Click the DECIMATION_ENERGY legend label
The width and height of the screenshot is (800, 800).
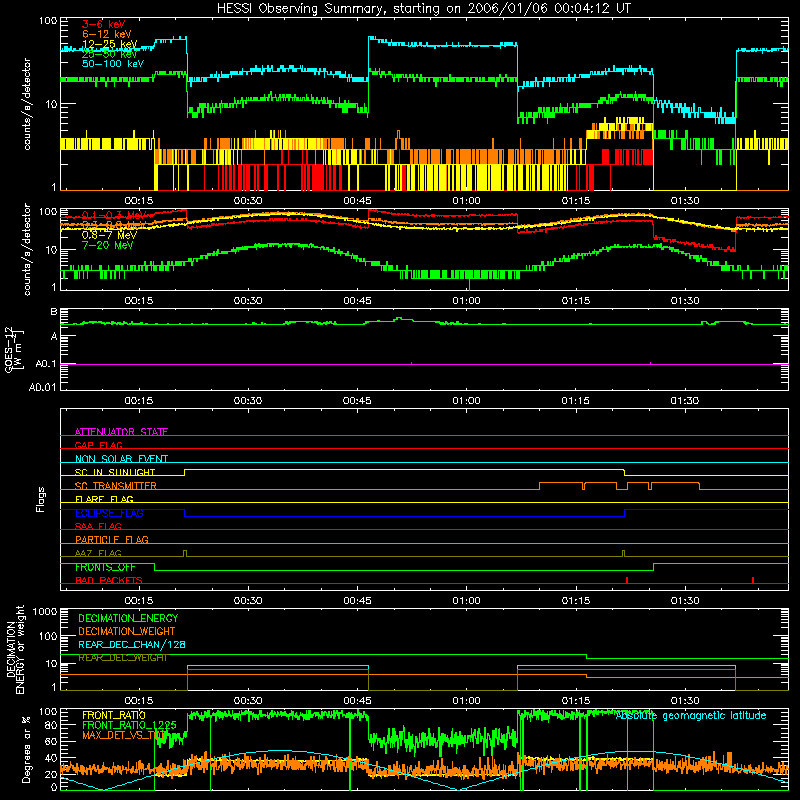pos(128,618)
